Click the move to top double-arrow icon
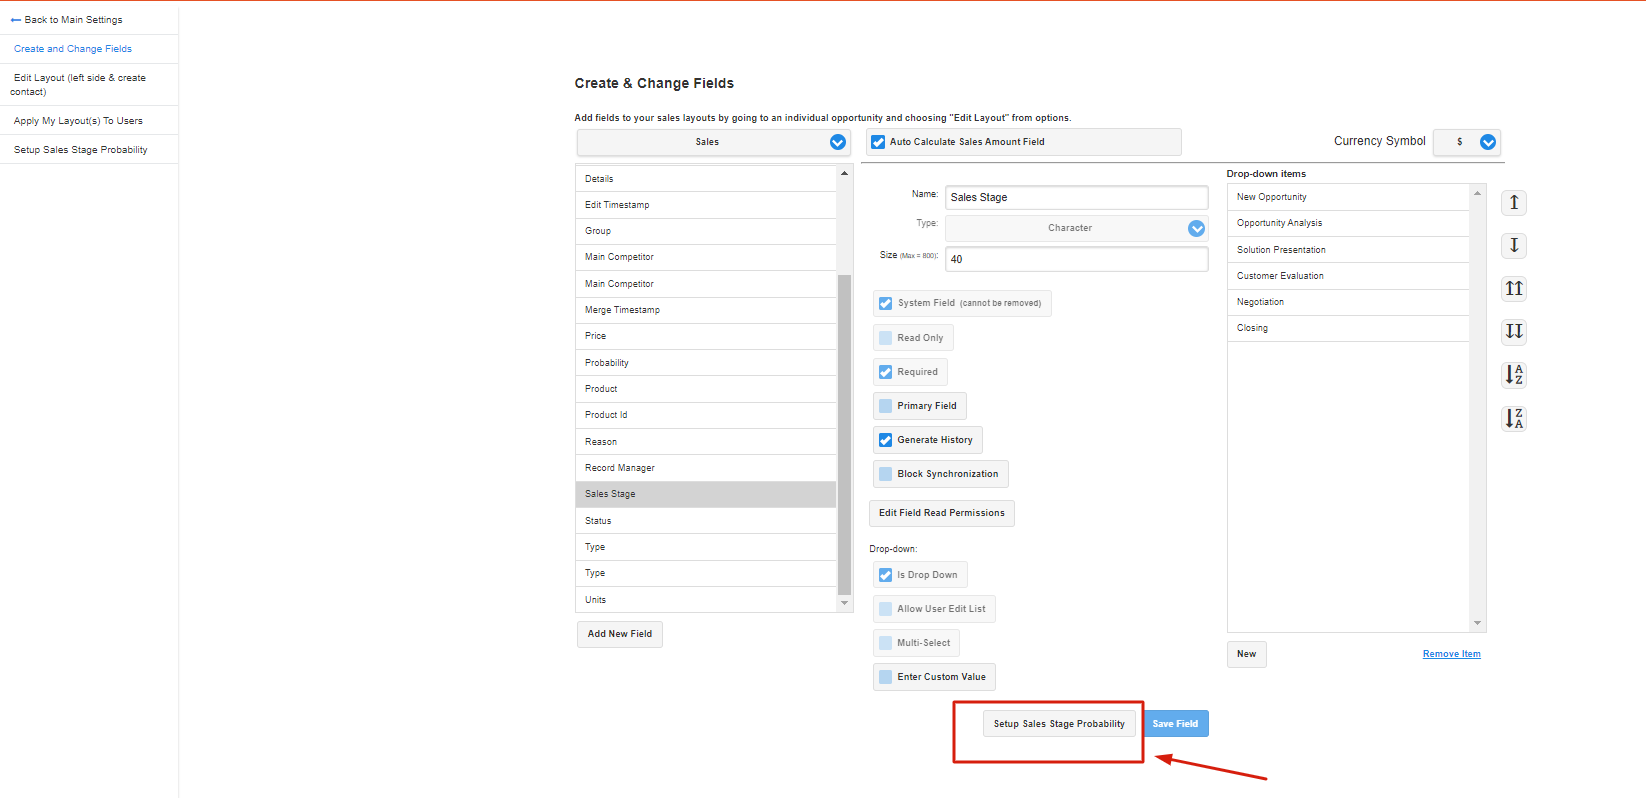 (x=1514, y=289)
